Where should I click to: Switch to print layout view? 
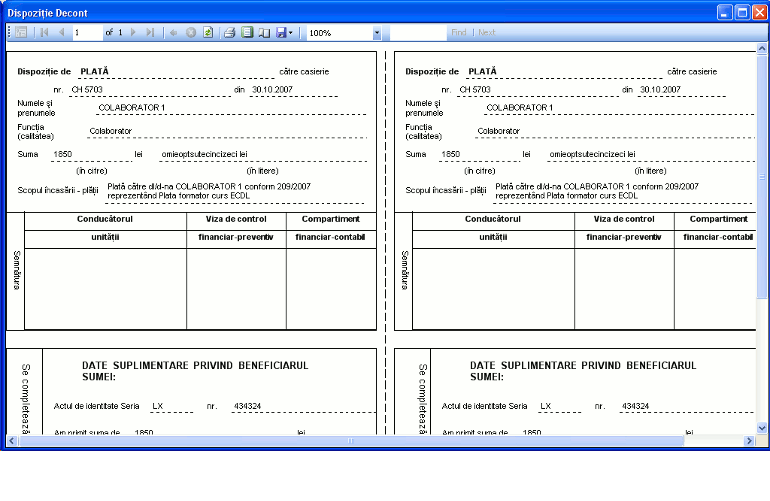click(x=248, y=32)
